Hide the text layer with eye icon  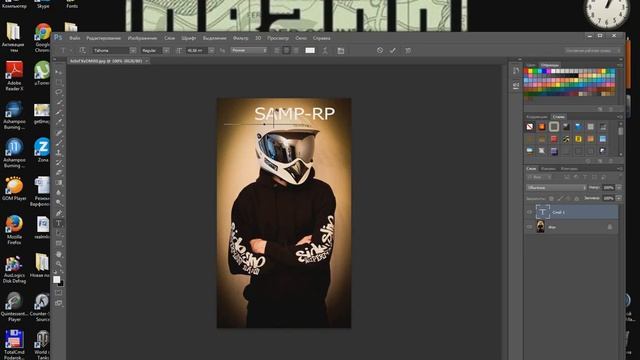(x=529, y=212)
